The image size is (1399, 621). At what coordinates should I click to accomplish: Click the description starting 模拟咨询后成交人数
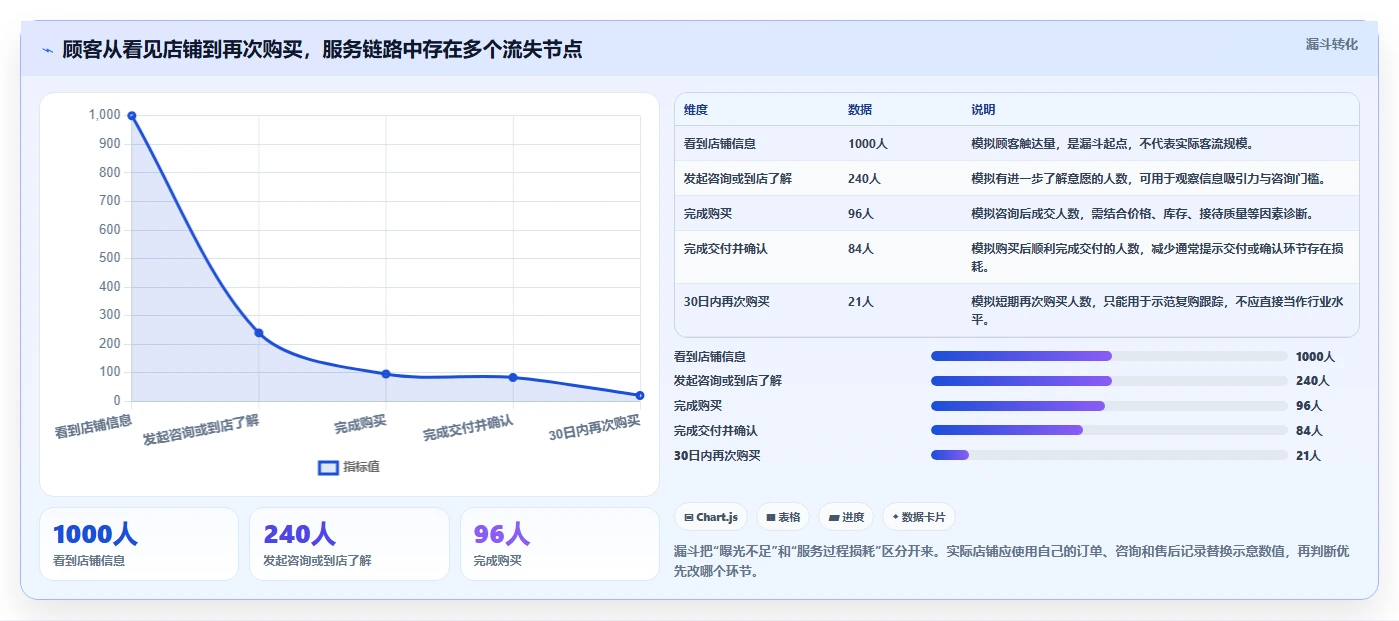tap(1142, 213)
